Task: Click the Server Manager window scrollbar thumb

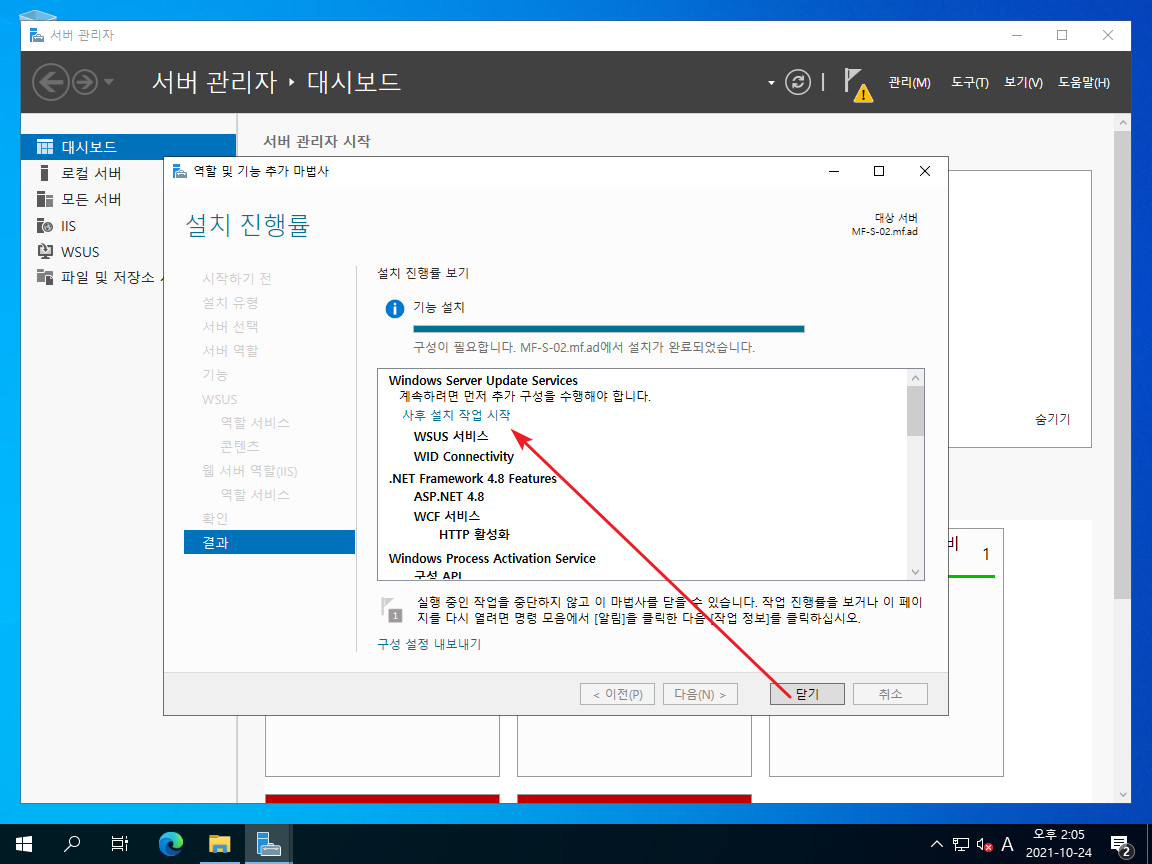Action: (x=1122, y=365)
